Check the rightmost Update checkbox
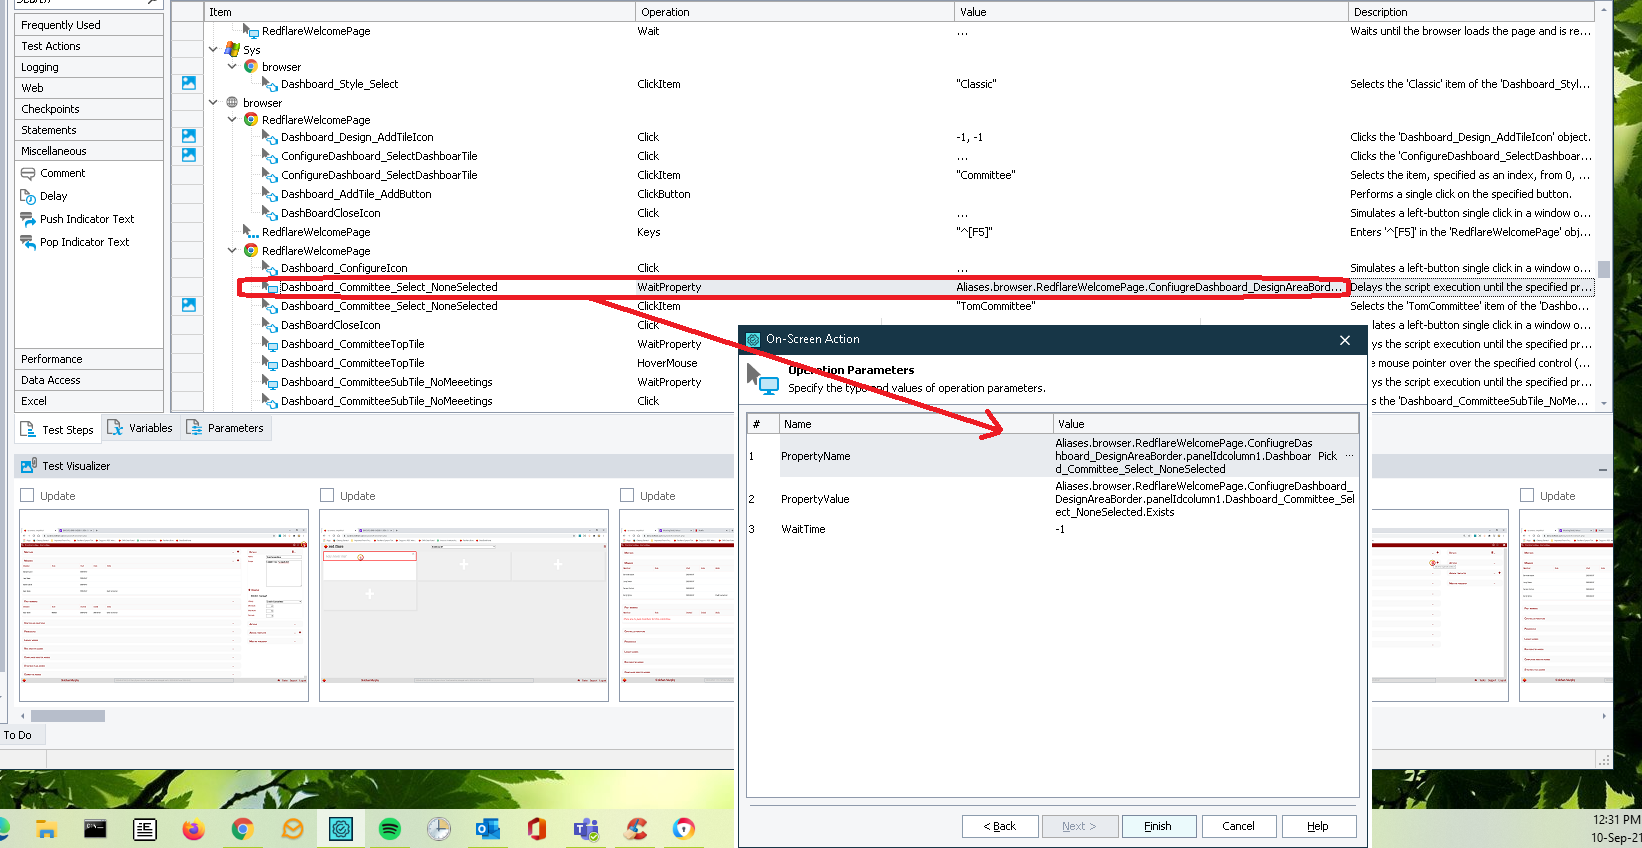This screenshot has height=848, width=1642. [x=1527, y=496]
